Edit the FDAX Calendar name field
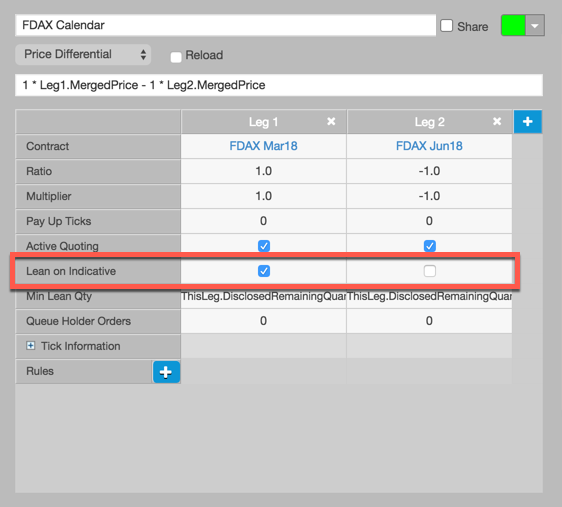 click(x=225, y=25)
